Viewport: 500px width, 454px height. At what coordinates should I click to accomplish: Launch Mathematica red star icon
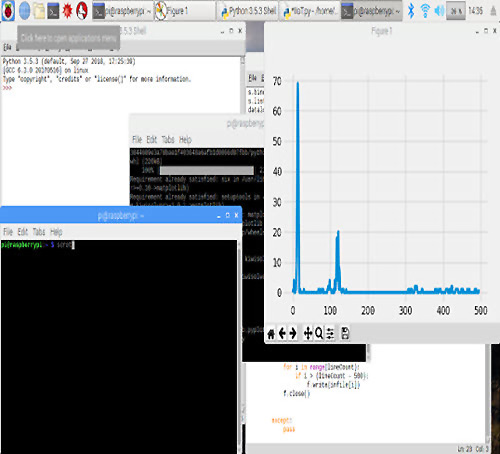click(x=68, y=11)
